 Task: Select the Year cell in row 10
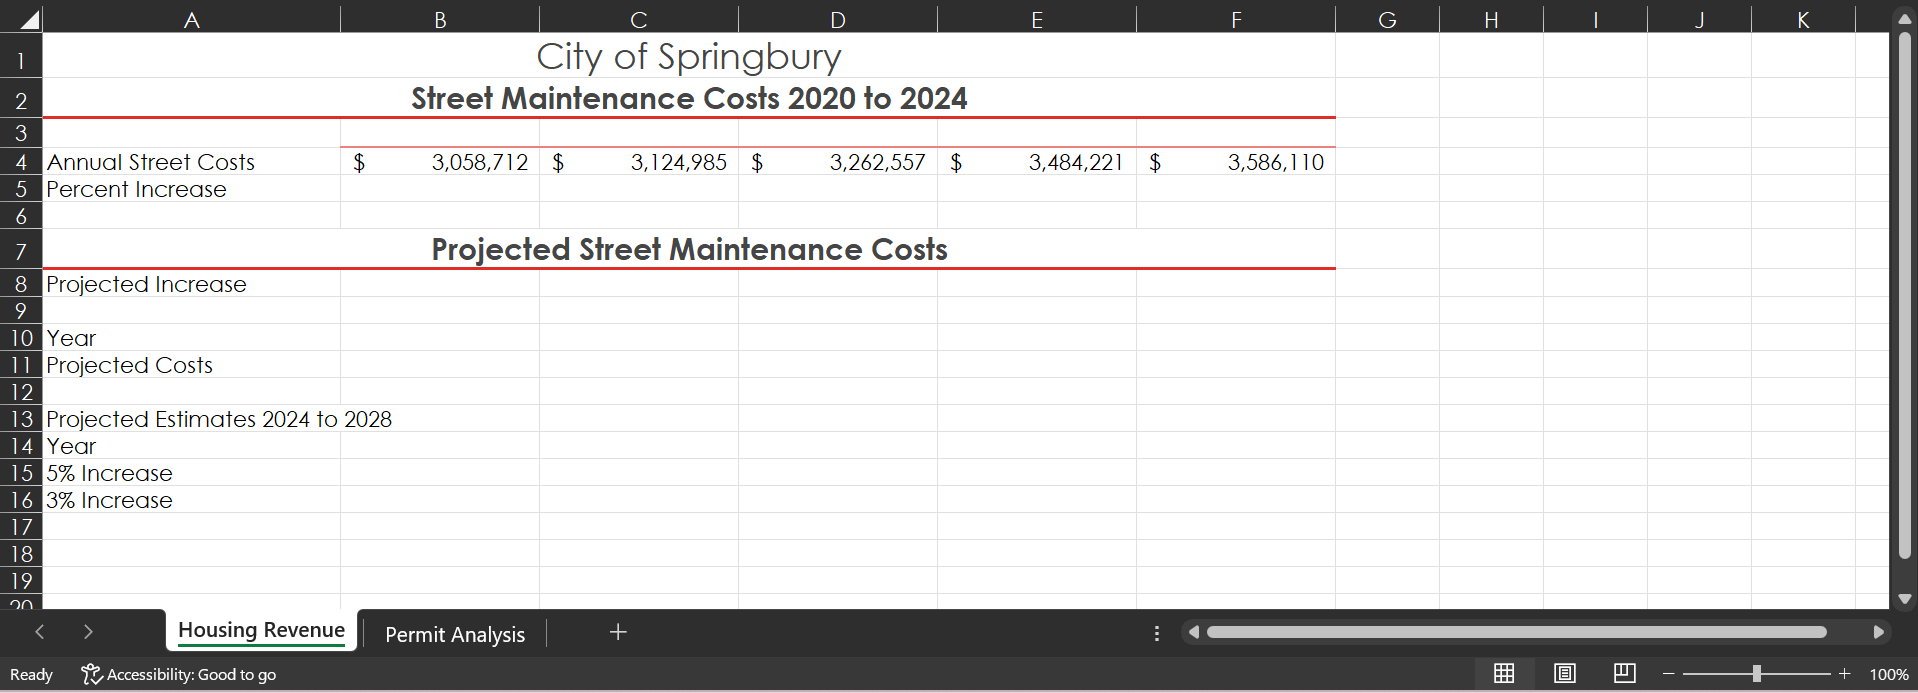[191, 338]
